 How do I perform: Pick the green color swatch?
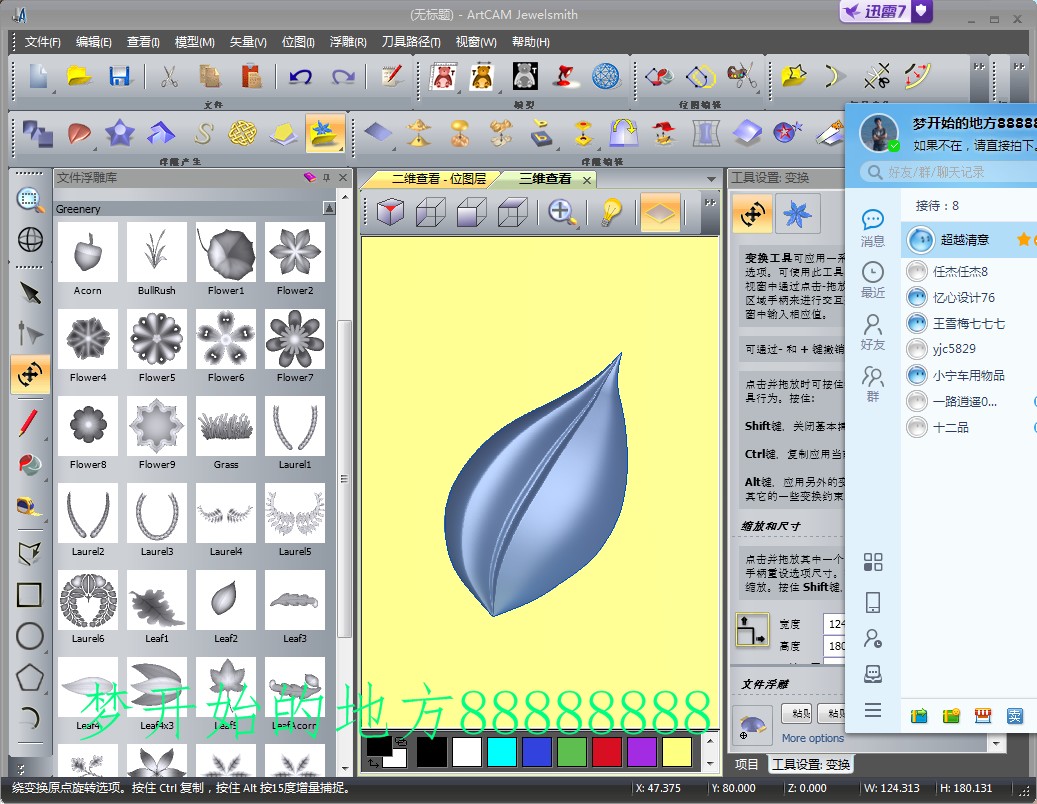pos(571,752)
